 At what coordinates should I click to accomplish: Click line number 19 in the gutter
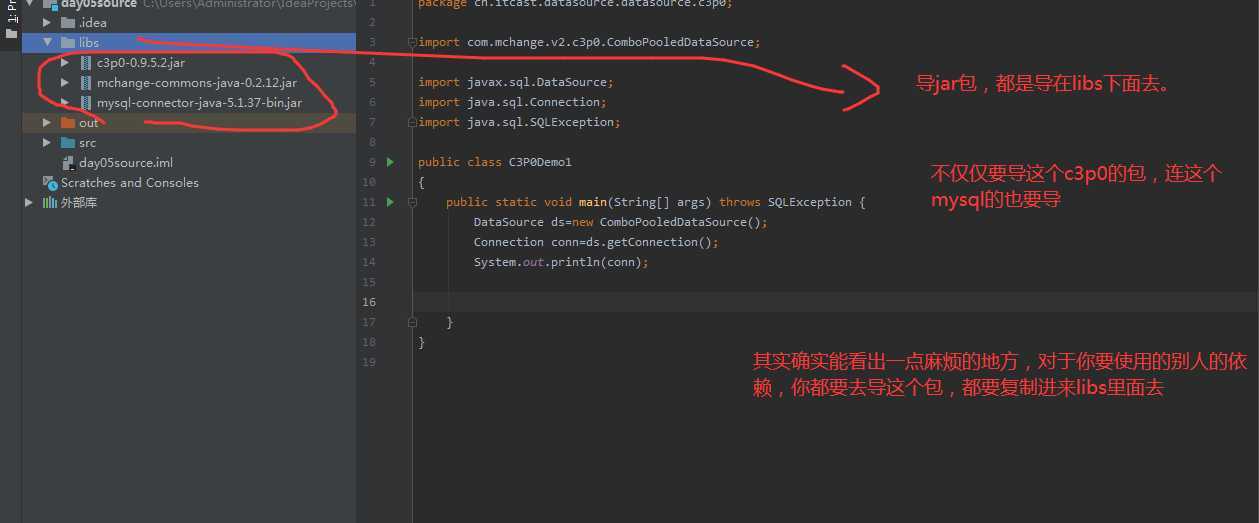tap(370, 362)
